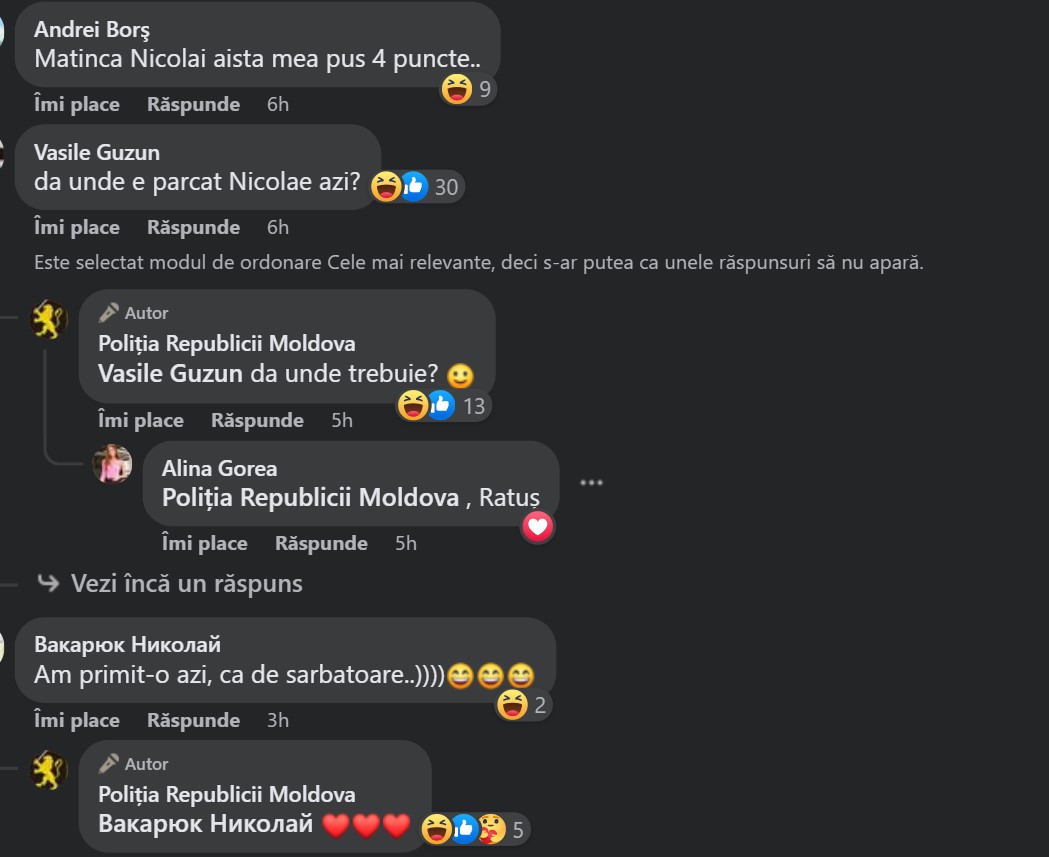Screen dimensions: 1049x857
Task: Open Alina Gorea's profile picture
Action: click(x=112, y=463)
